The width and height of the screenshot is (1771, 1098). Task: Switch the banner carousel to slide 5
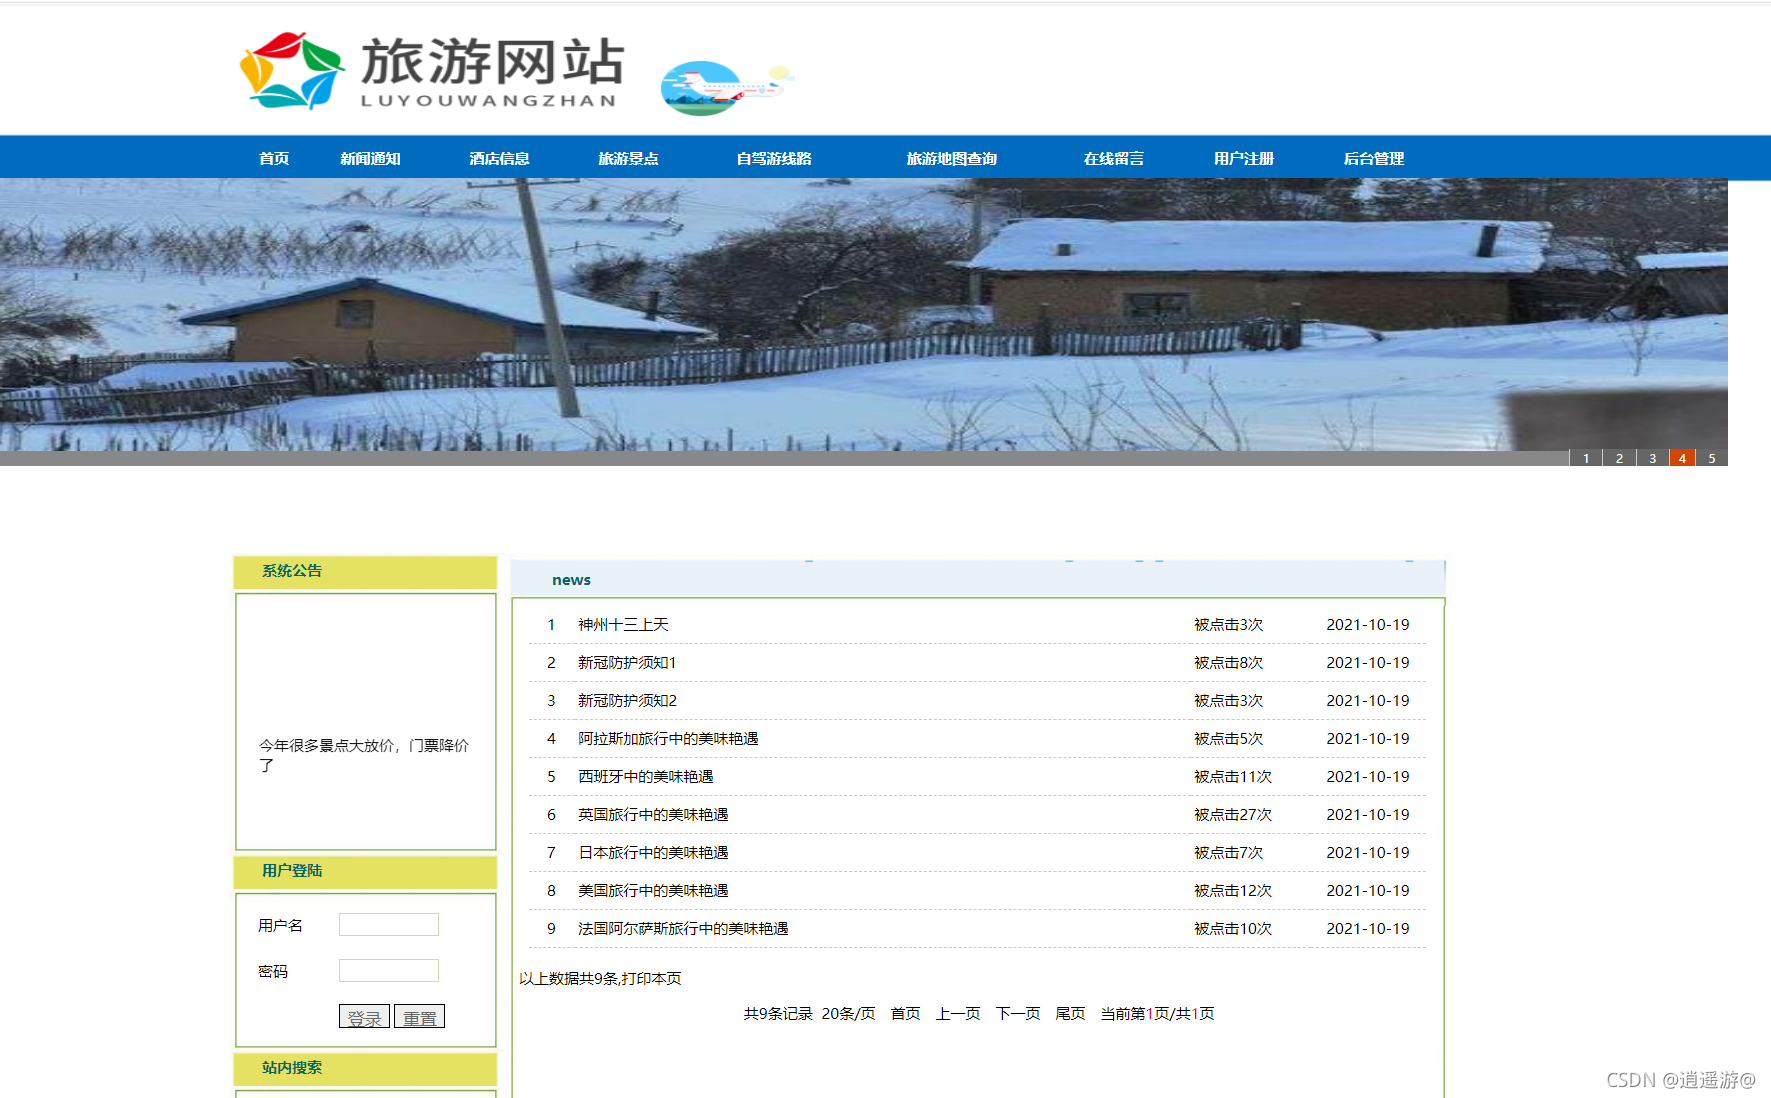coord(1712,458)
